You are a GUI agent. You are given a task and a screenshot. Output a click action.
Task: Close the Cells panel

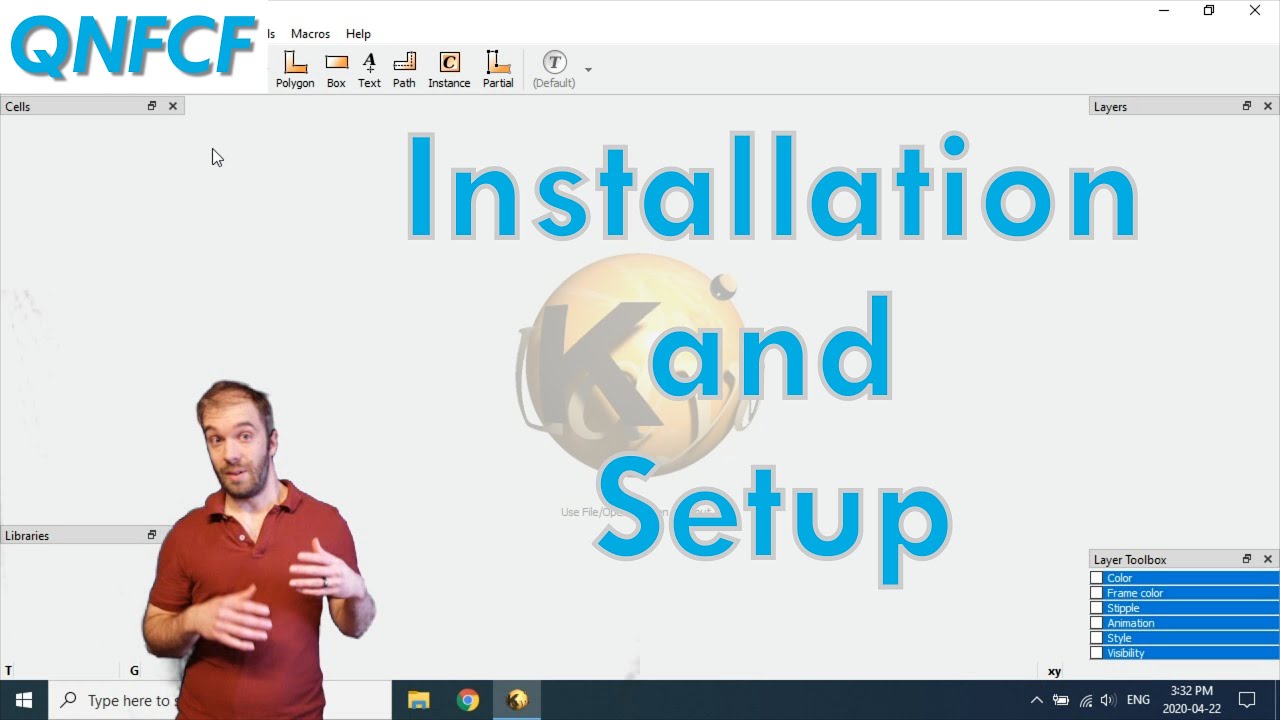click(x=173, y=106)
